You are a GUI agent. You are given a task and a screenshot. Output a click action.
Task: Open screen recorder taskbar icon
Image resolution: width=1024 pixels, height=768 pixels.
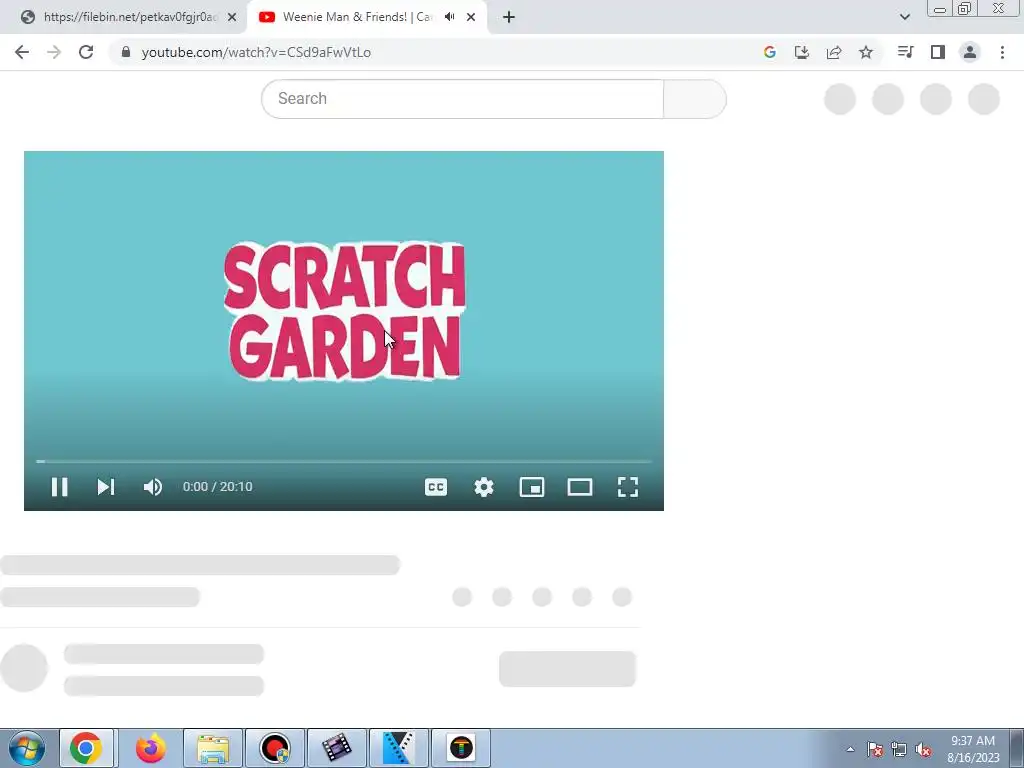pyautogui.click(x=275, y=748)
